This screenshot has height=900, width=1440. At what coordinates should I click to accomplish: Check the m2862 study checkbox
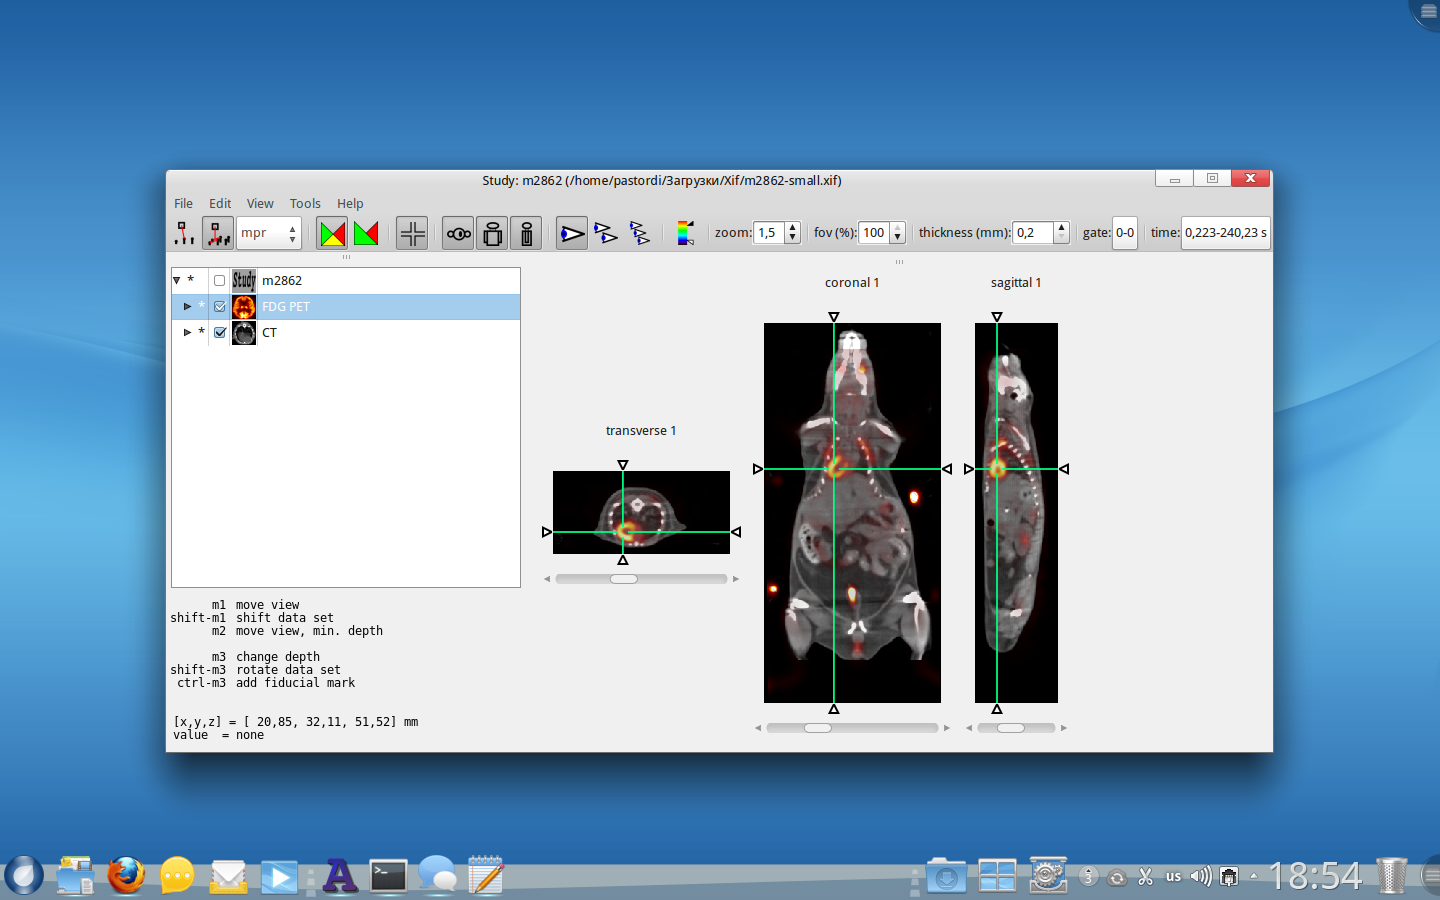tap(220, 281)
